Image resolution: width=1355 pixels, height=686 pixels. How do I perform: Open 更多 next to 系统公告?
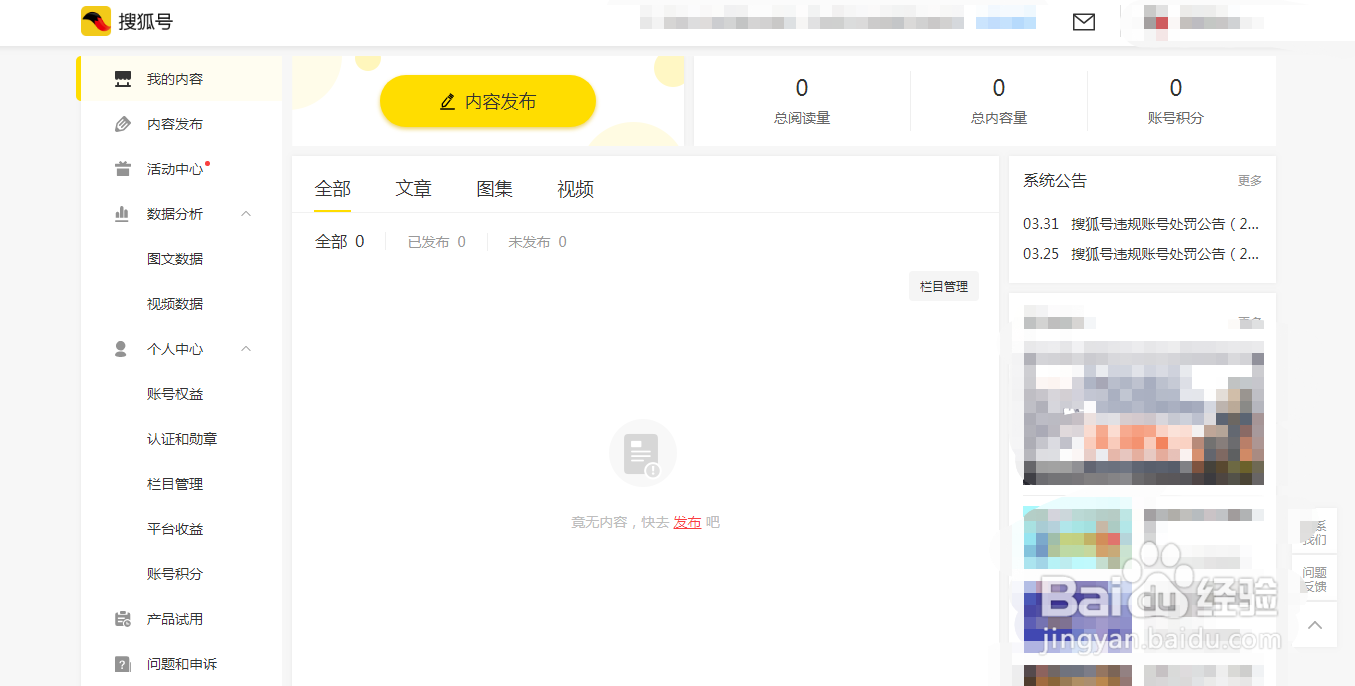pos(1252,180)
